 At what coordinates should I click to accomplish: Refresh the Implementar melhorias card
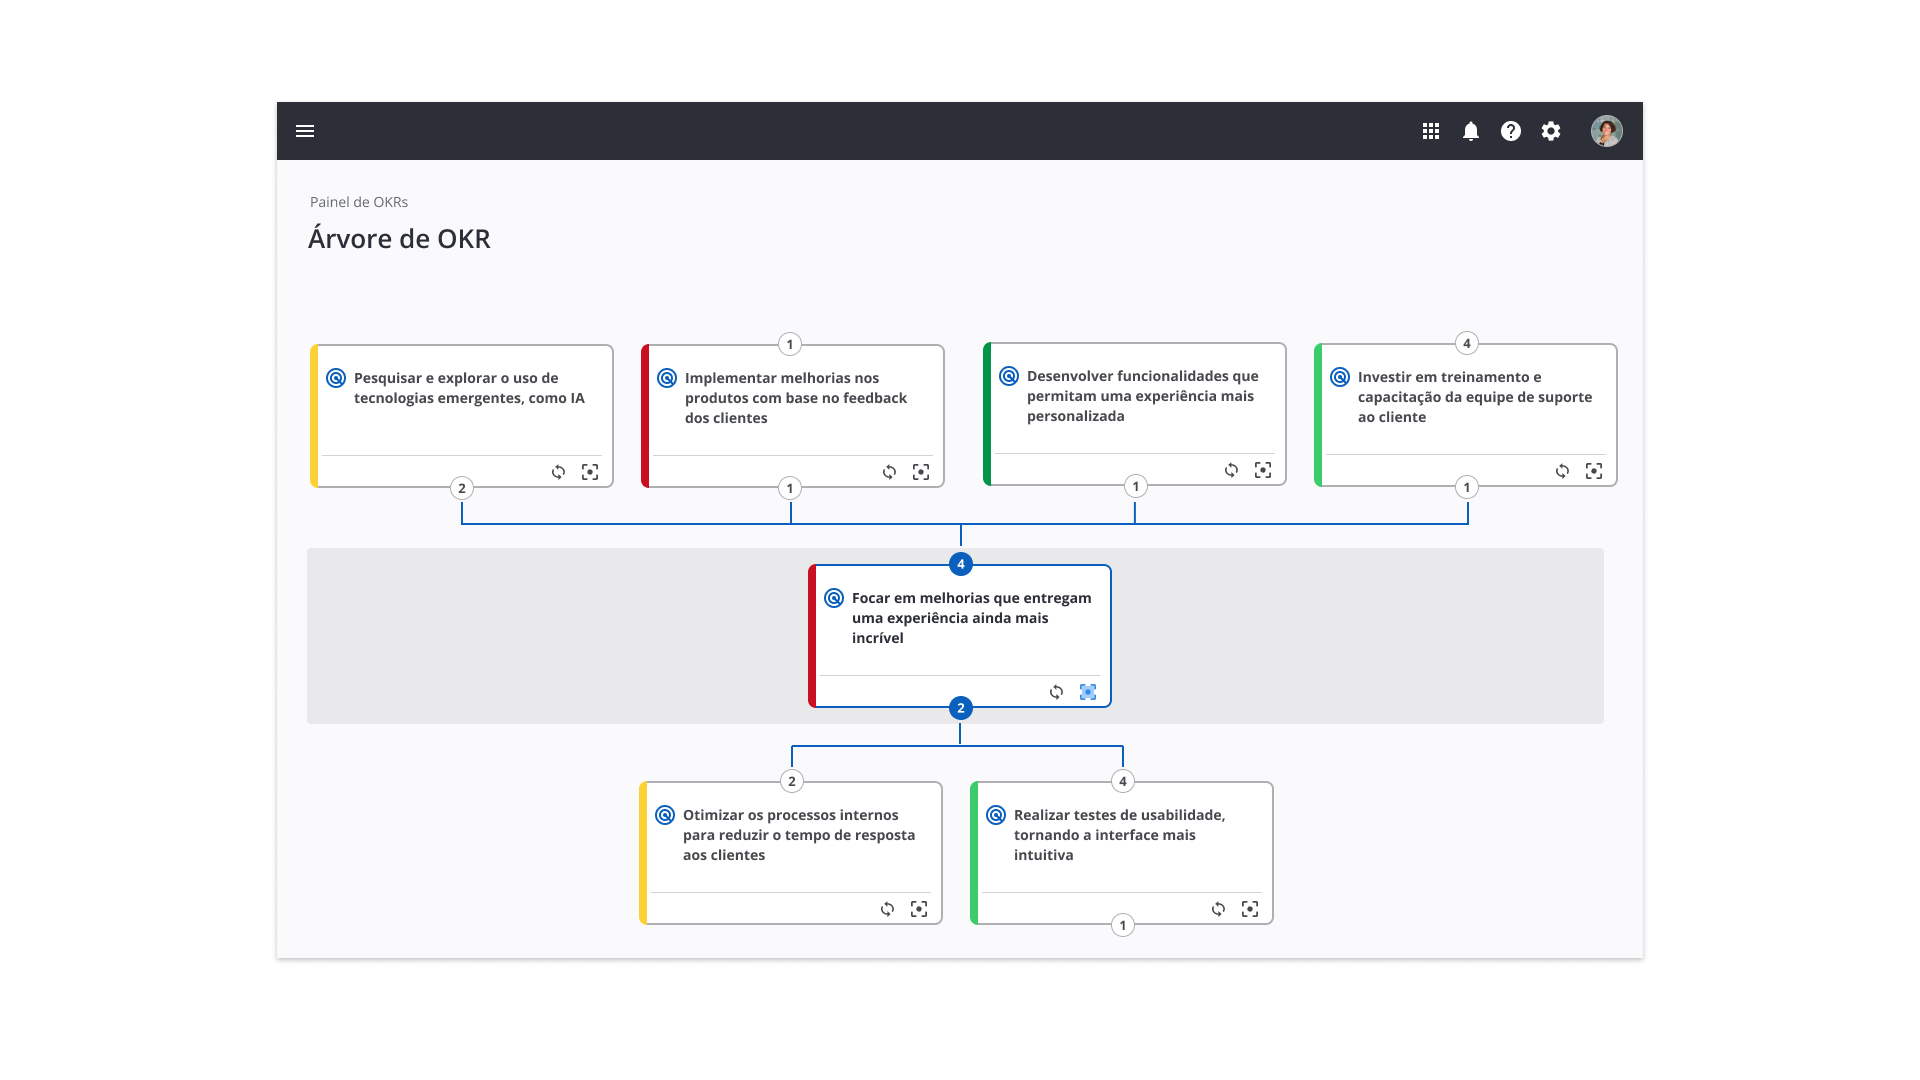pyautogui.click(x=890, y=472)
